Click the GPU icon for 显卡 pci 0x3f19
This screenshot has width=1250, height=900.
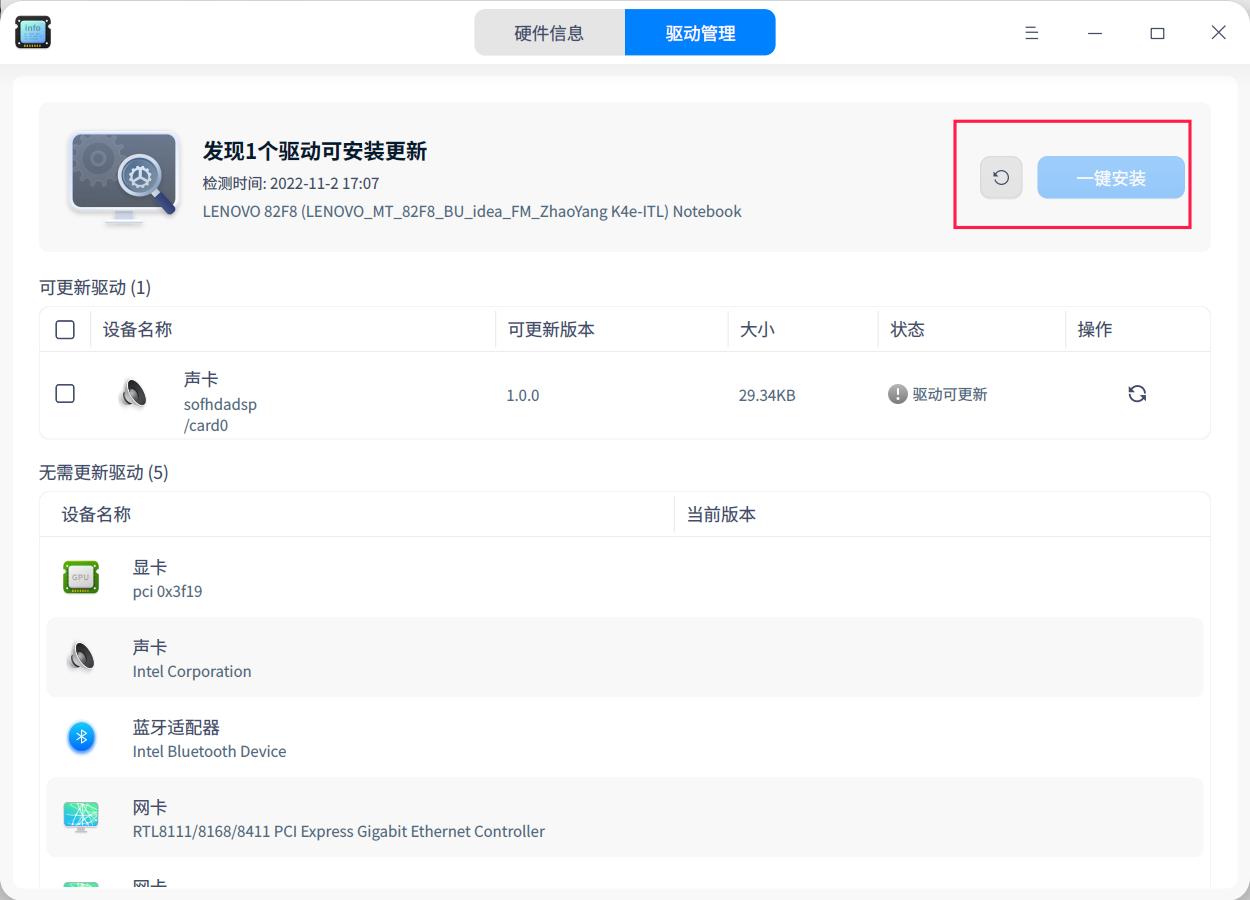coord(81,577)
